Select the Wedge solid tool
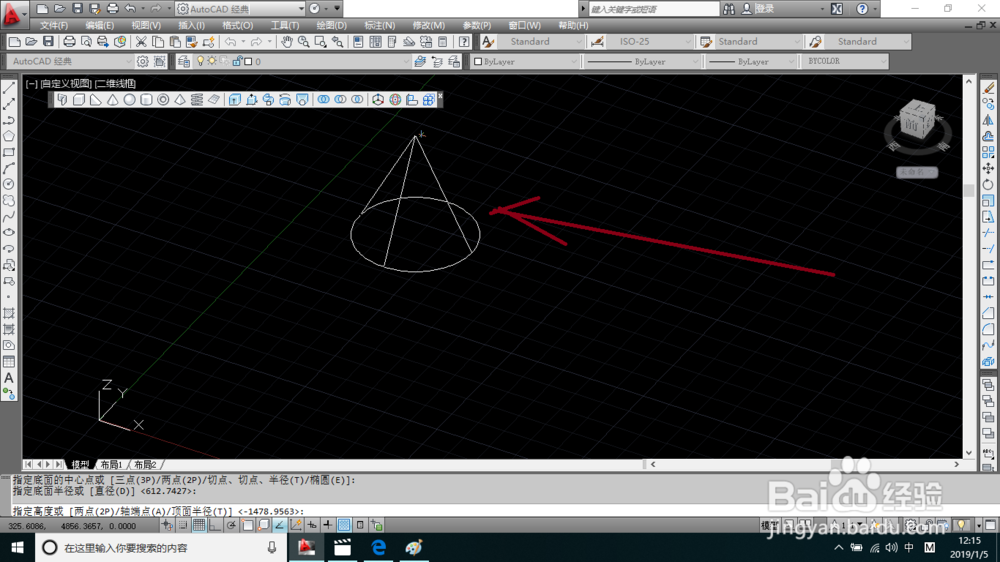This screenshot has height=562, width=1000. pos(96,100)
